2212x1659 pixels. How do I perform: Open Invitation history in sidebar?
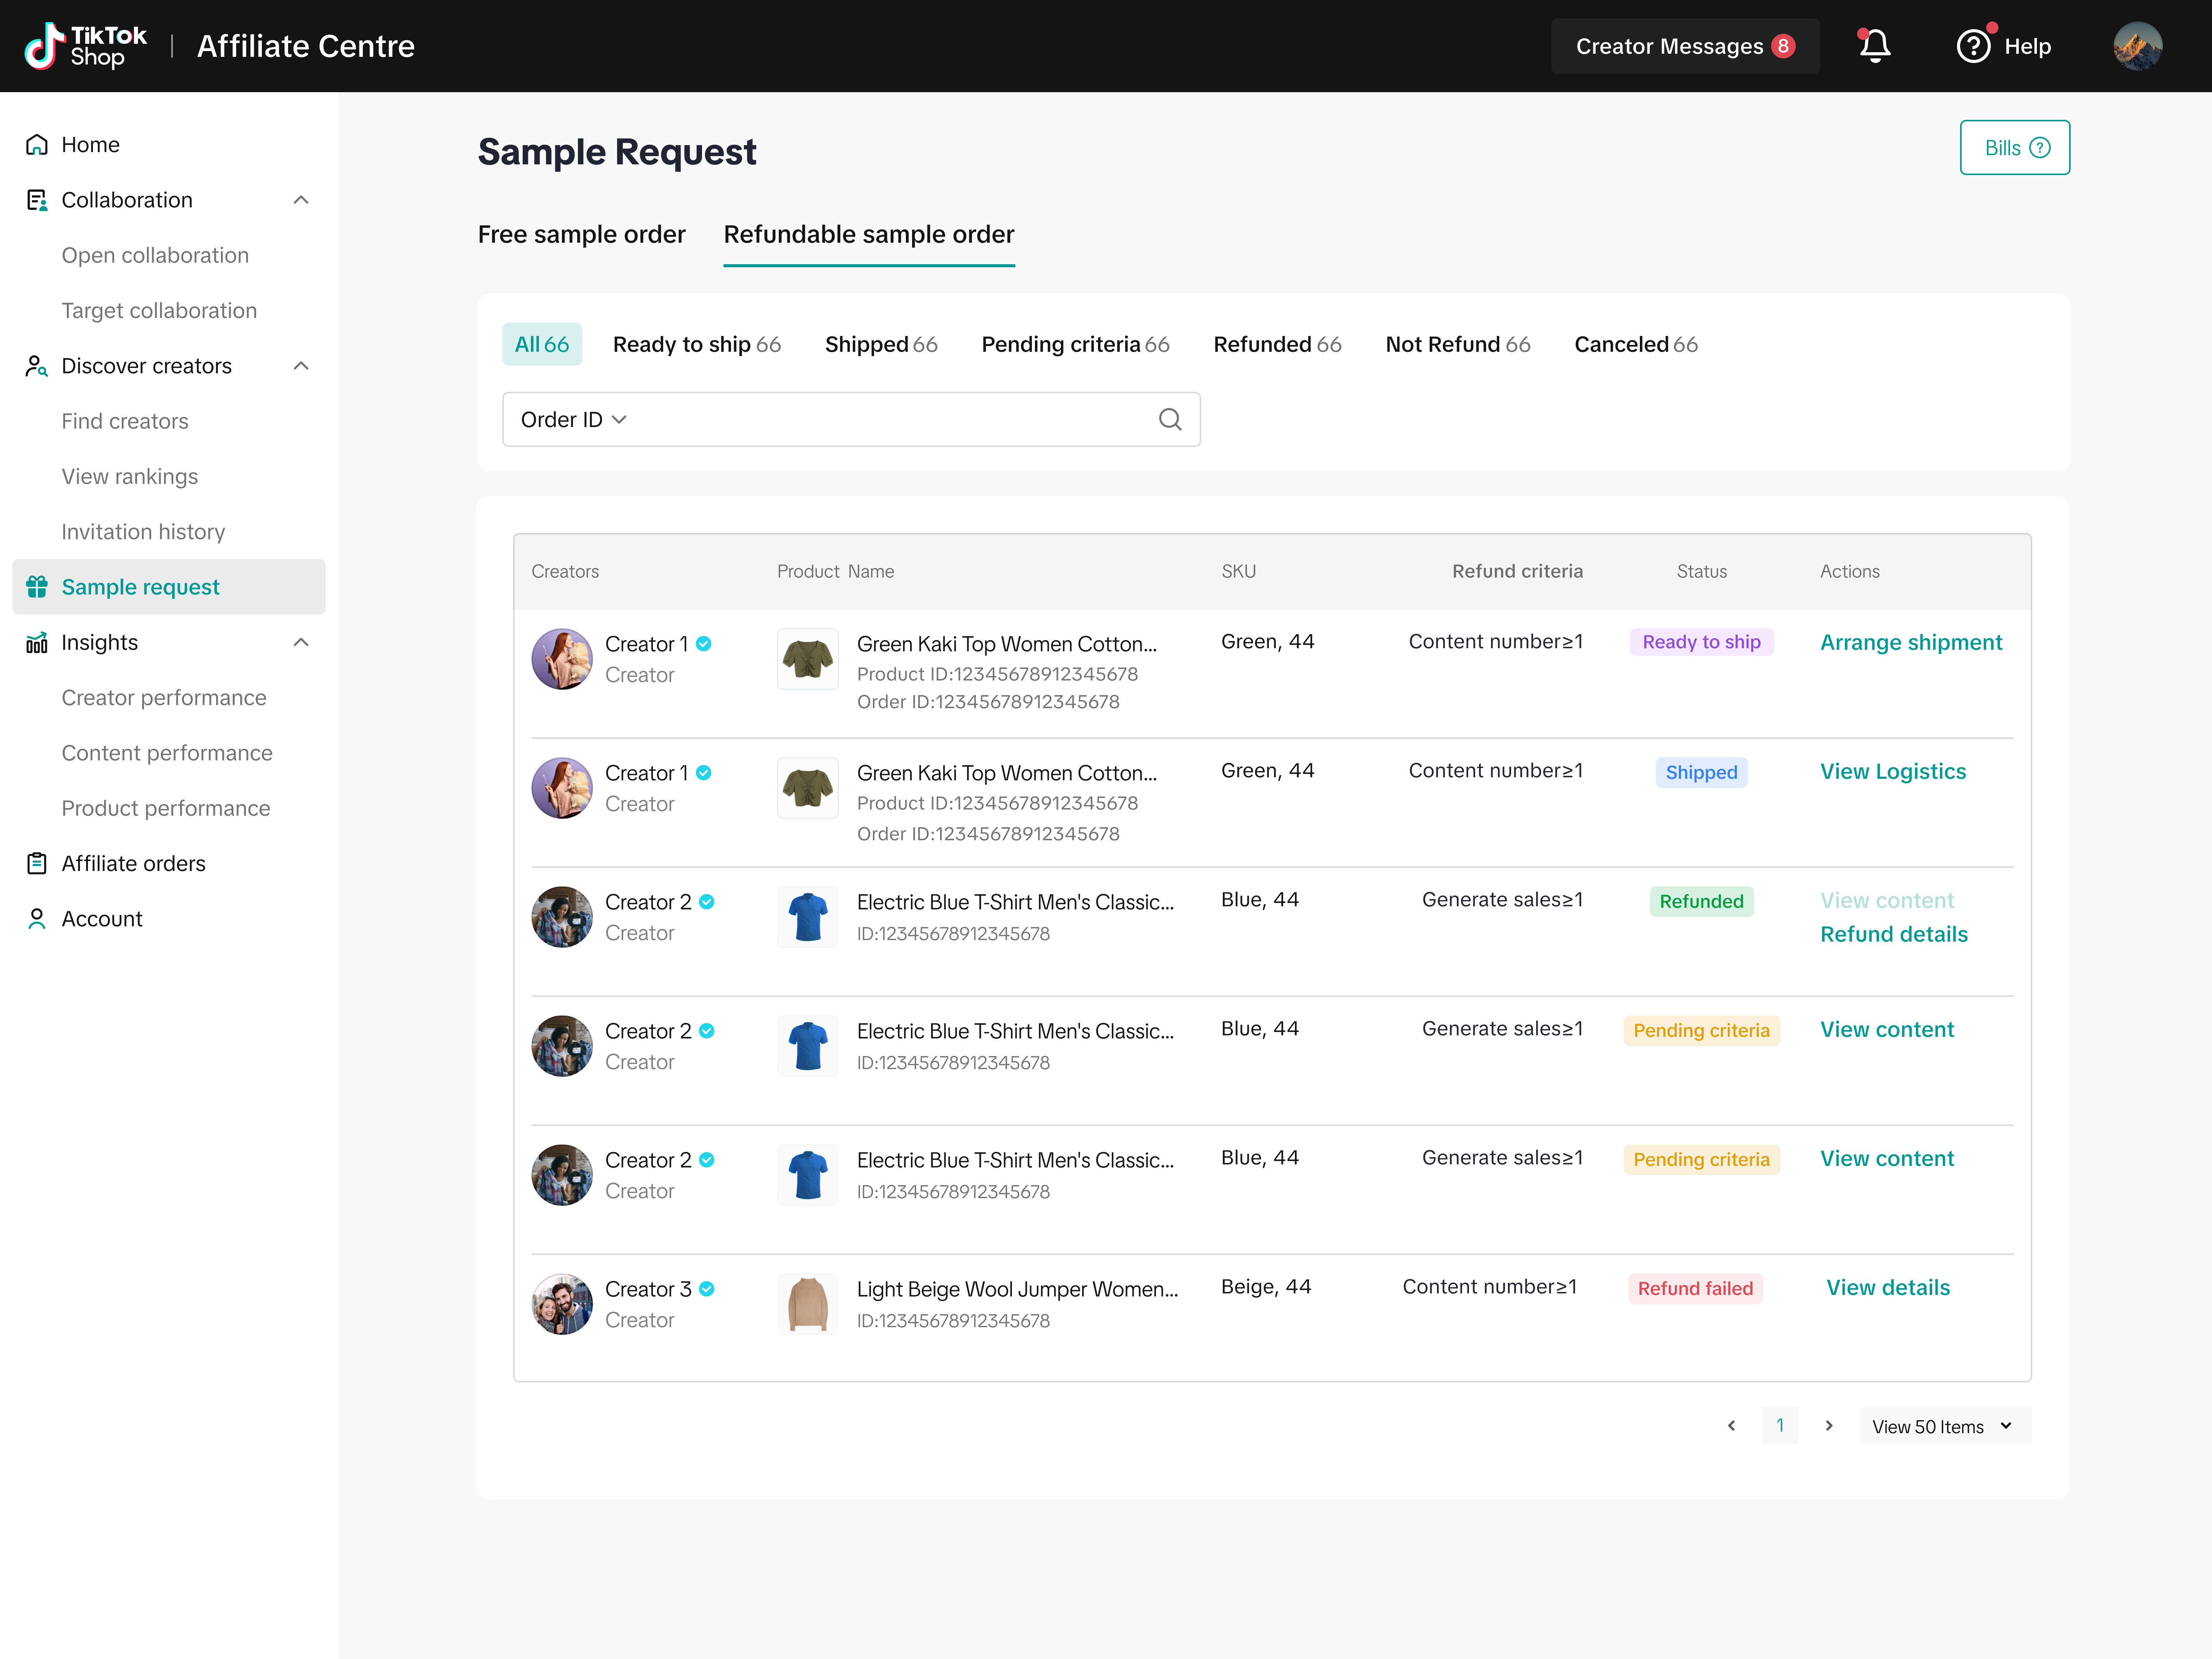(x=143, y=532)
